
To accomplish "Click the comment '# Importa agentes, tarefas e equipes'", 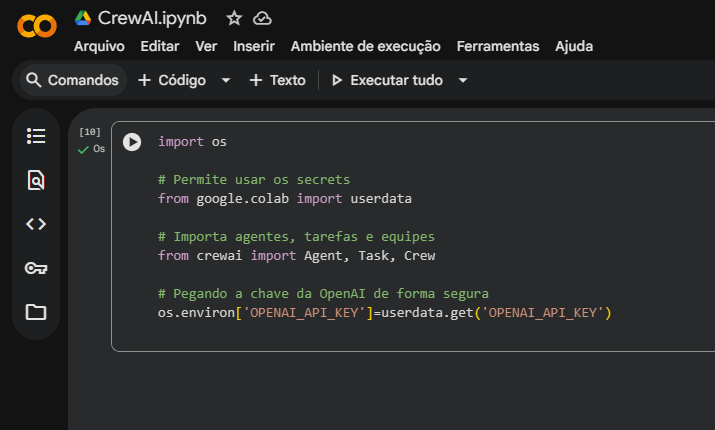I will 296,237.
